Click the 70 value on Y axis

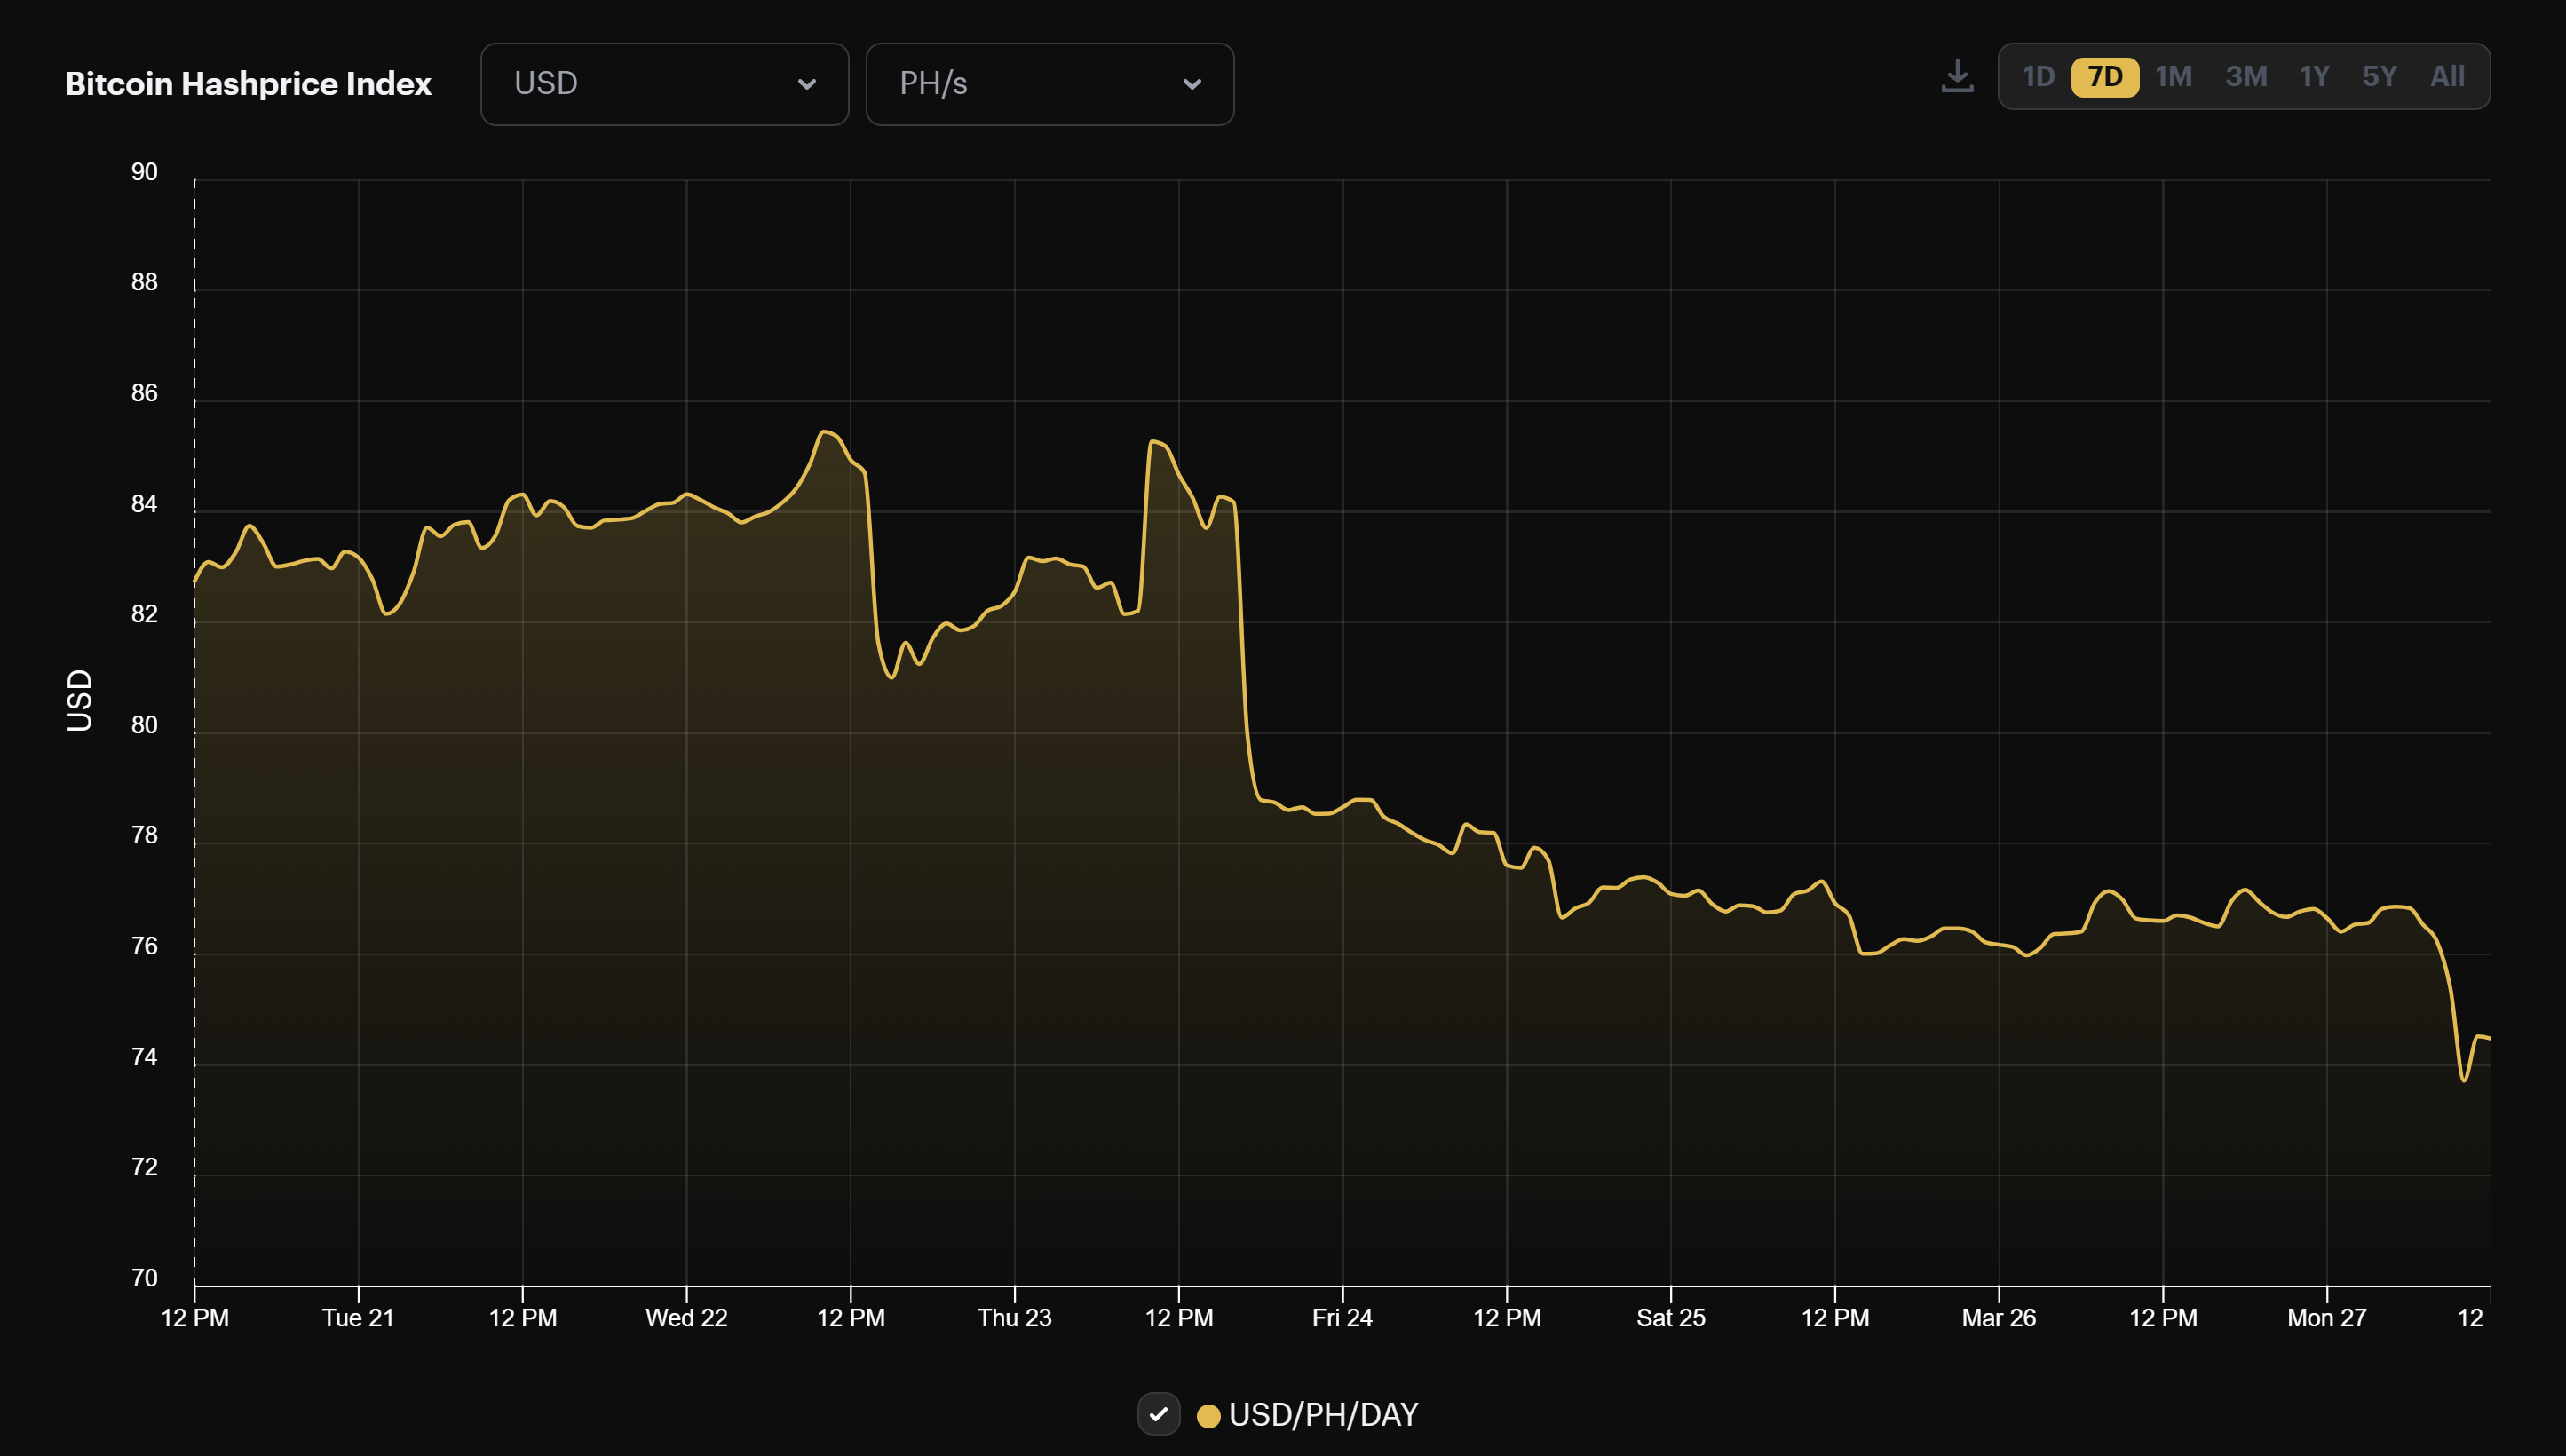(144, 1278)
